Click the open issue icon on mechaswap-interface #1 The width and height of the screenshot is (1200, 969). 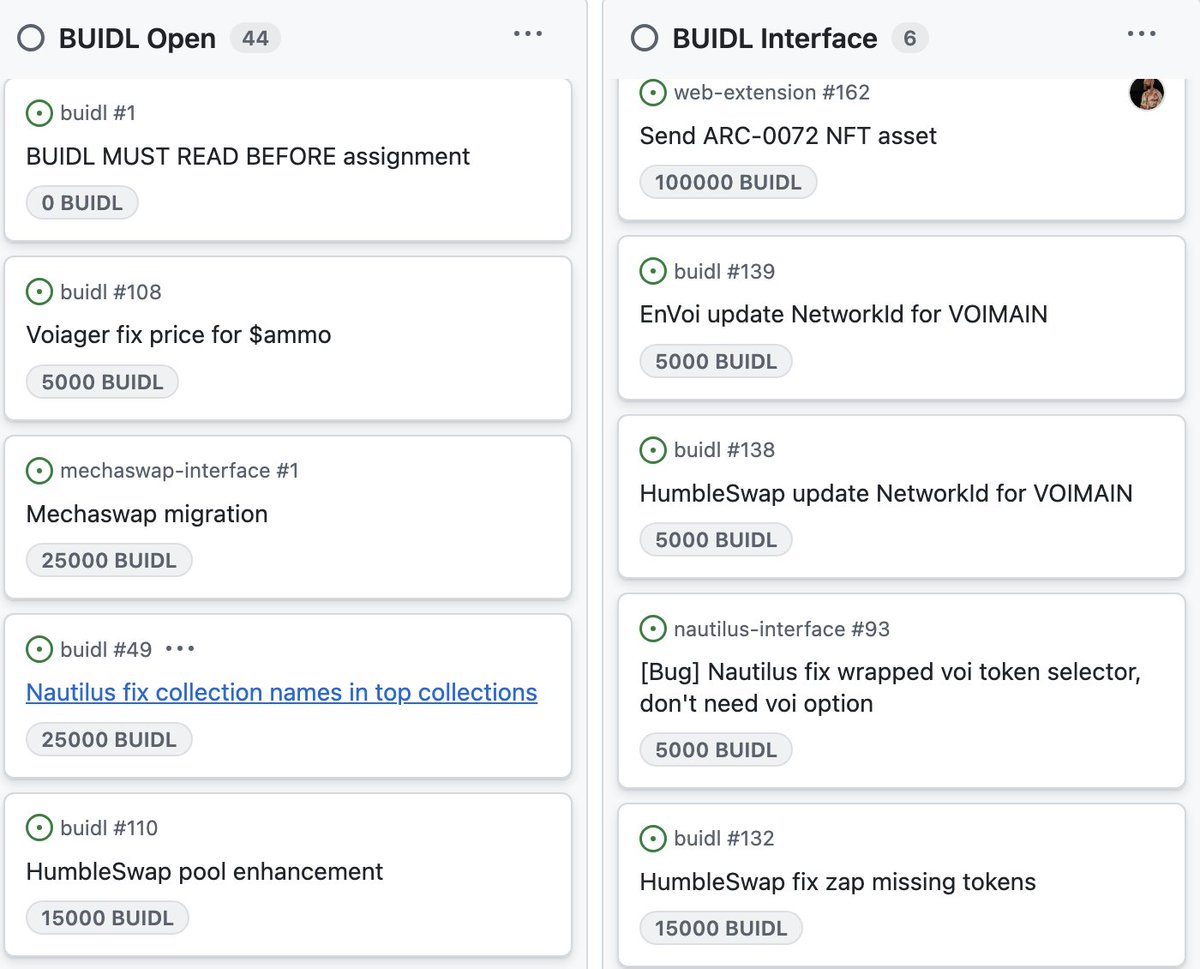pyautogui.click(x=39, y=471)
